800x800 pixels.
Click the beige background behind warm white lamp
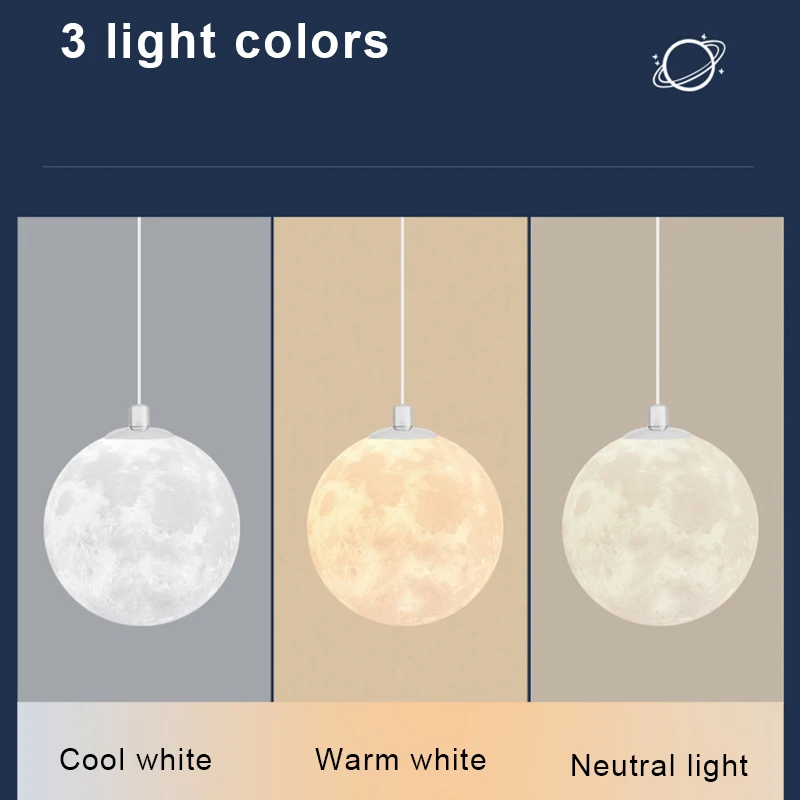(x=320, y=300)
